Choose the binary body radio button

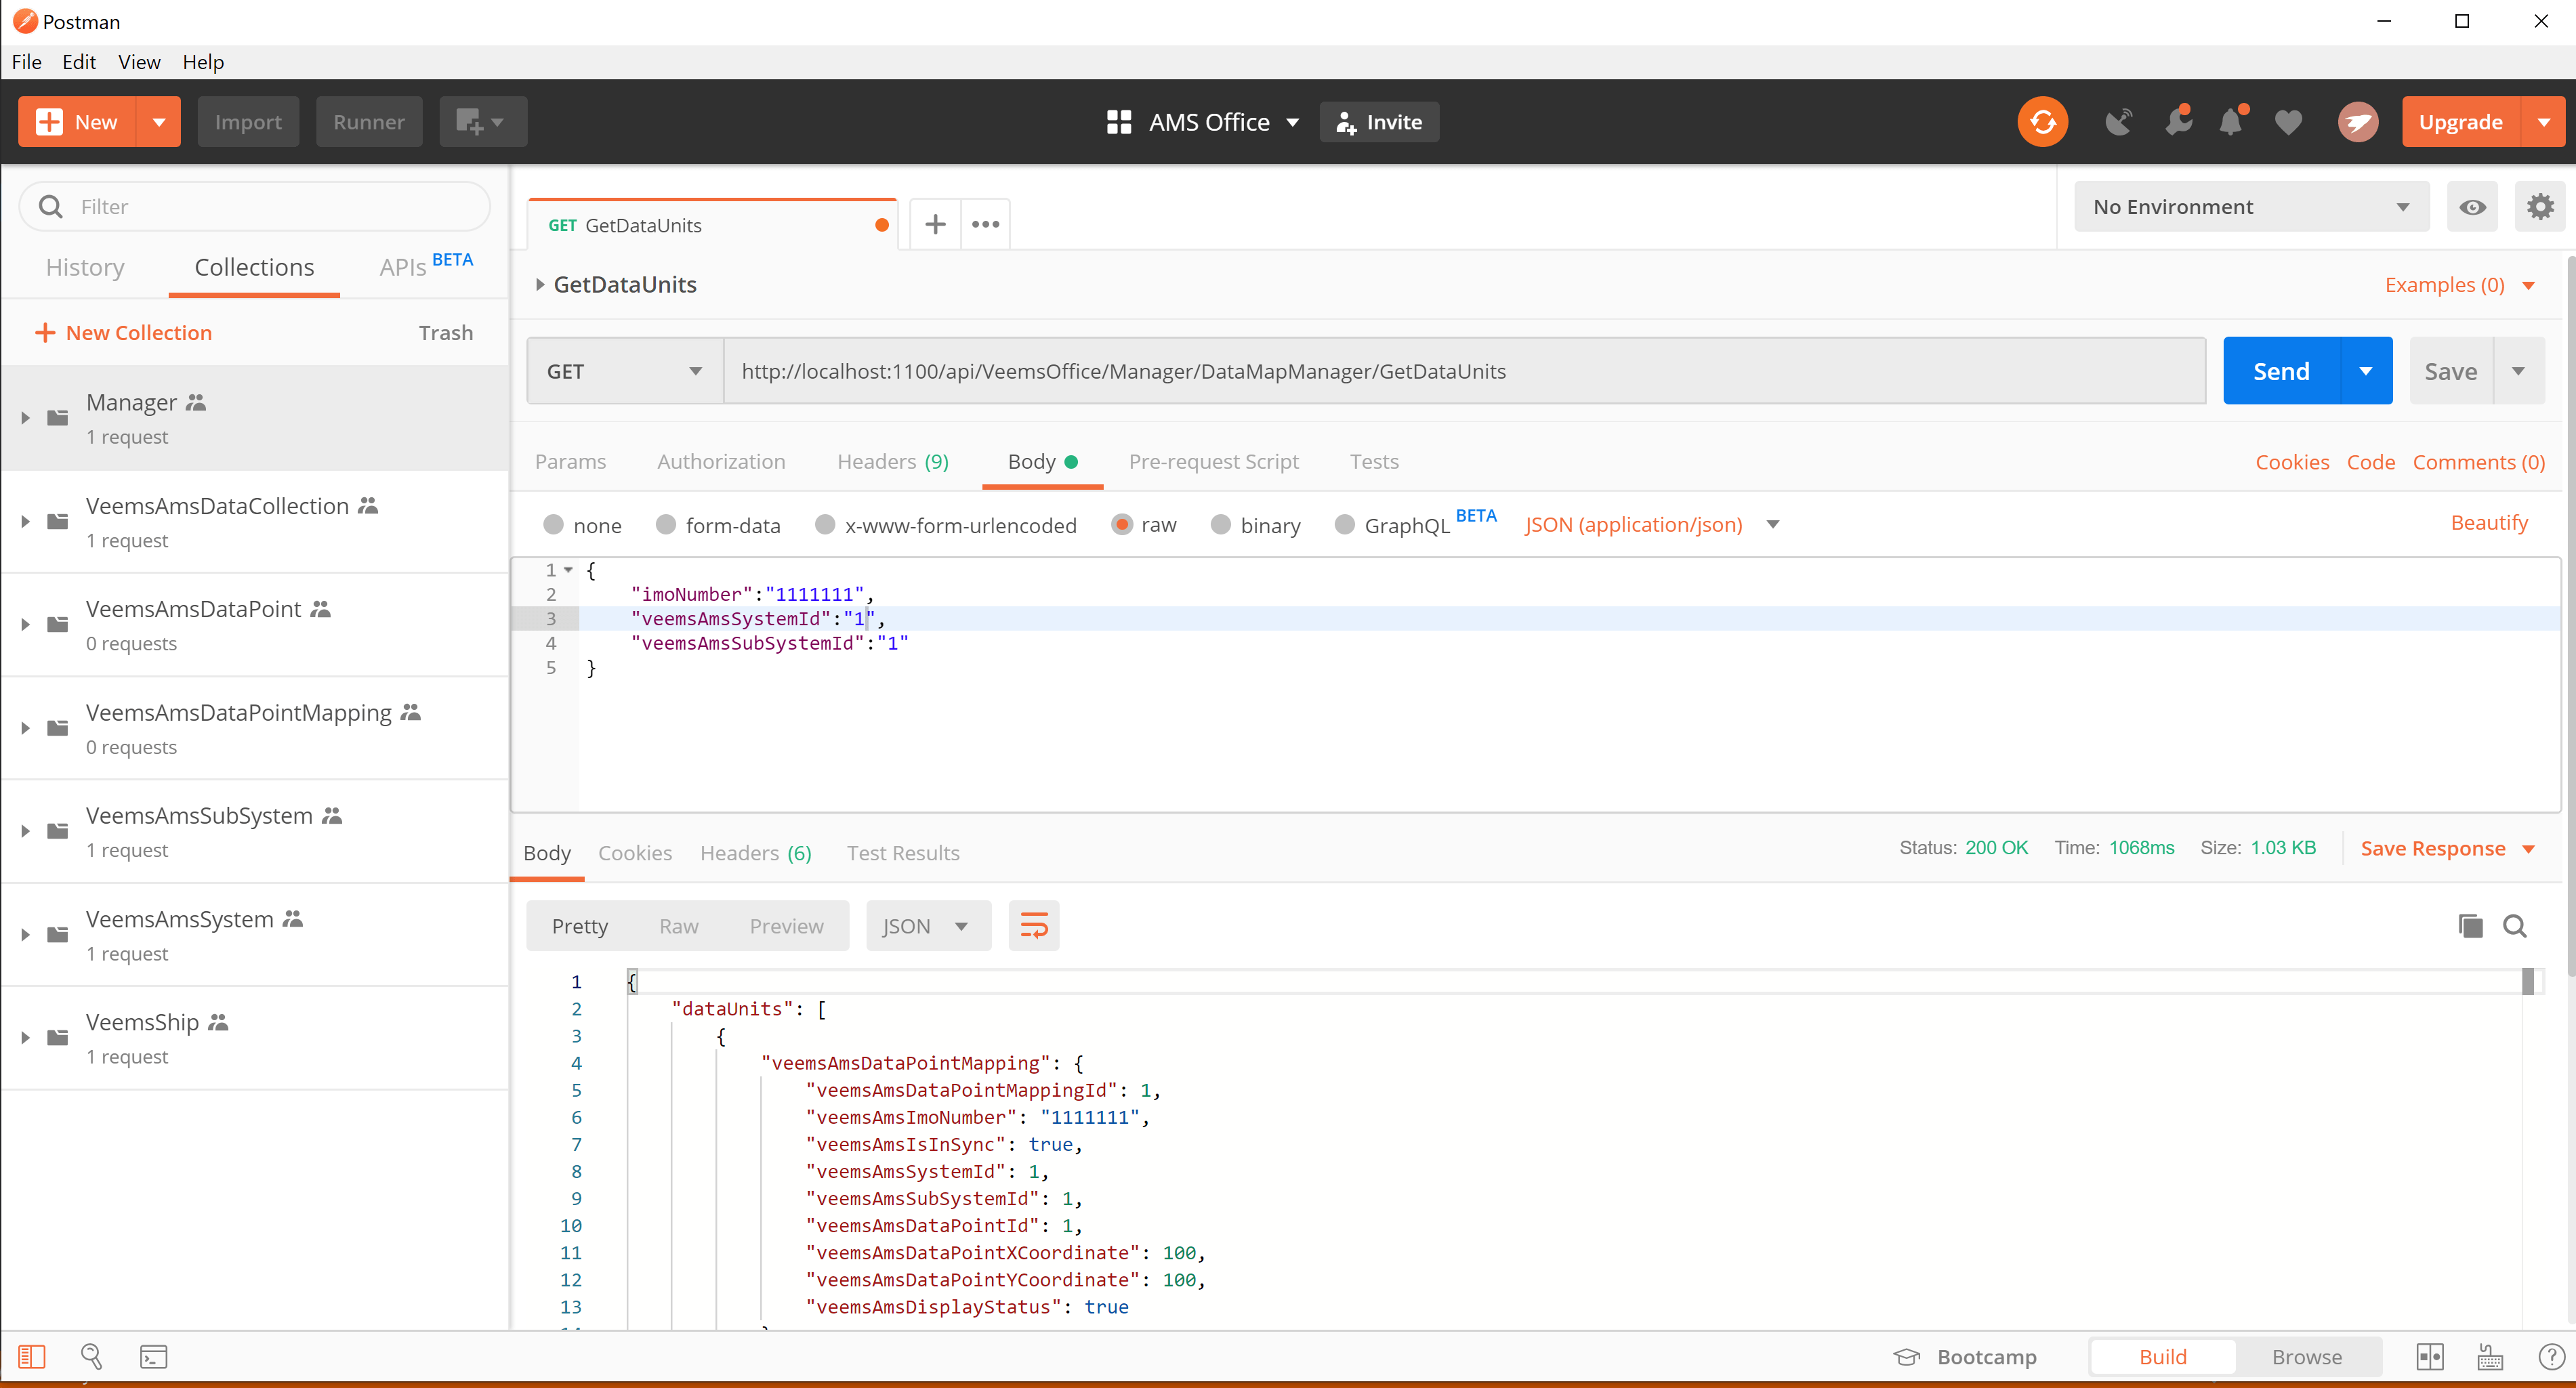(1220, 525)
